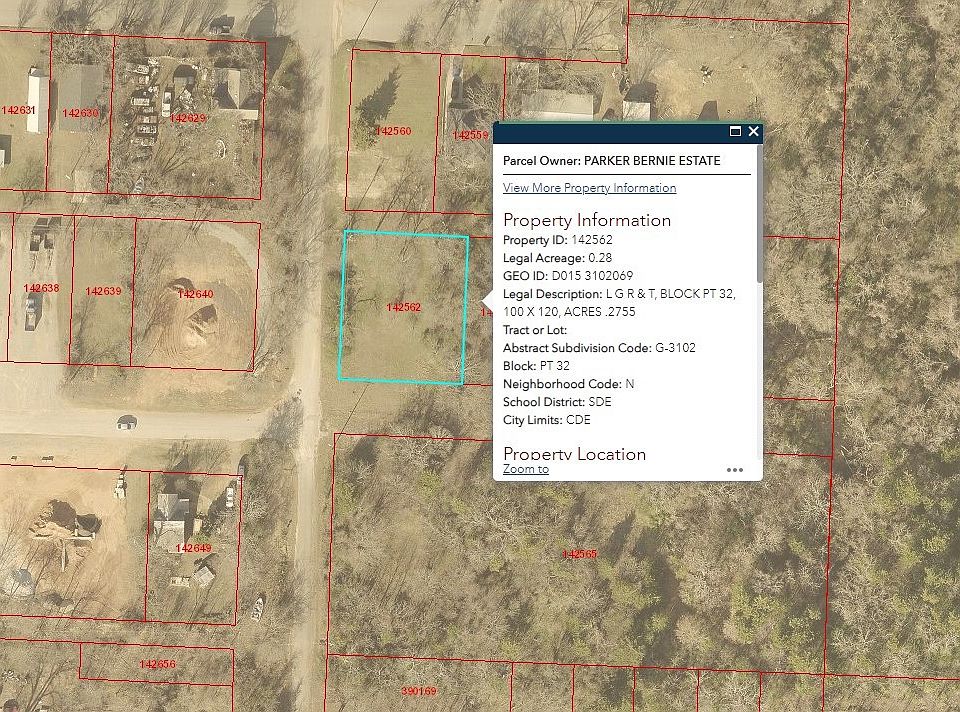
Task: Select parcel 142565 on the map
Action: tap(579, 554)
